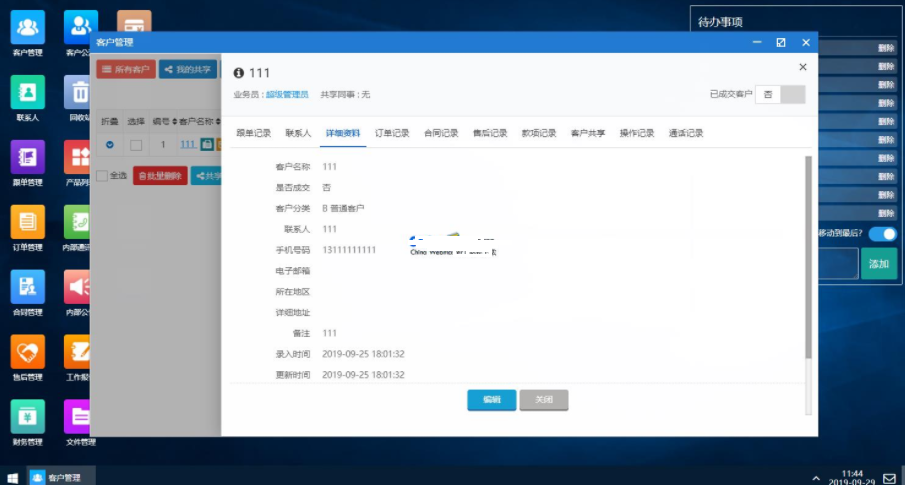This screenshot has height=485, width=905.
Task: Click the info icon beside title 111
Action: pyautogui.click(x=238, y=73)
